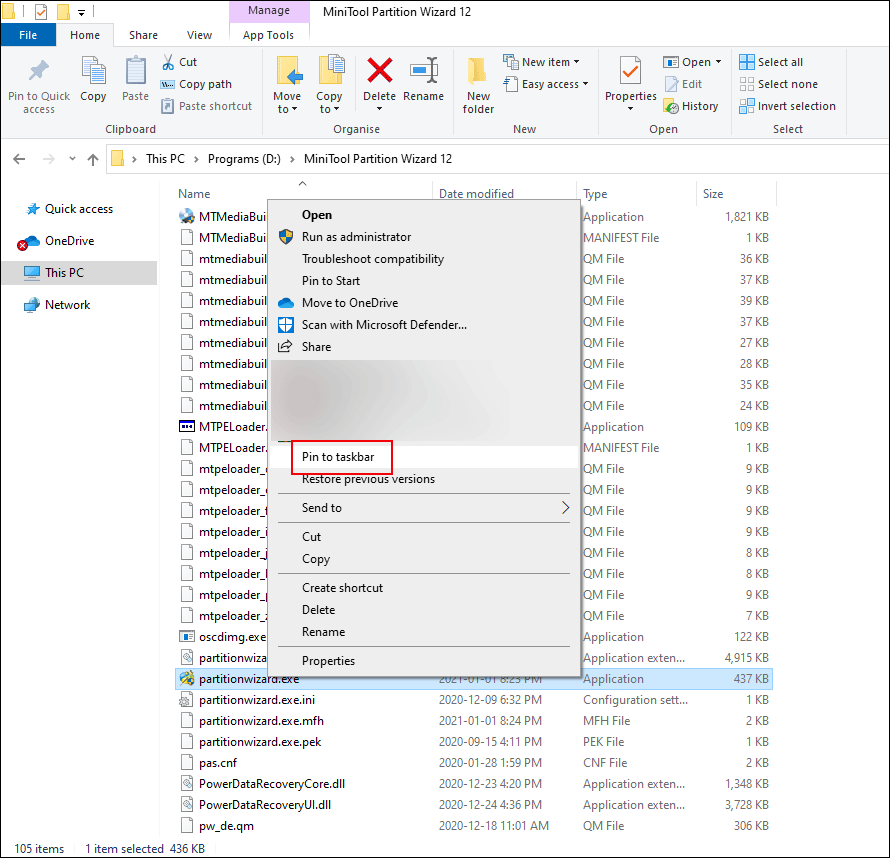The image size is (890, 858).
Task: Click Create shortcut in context menu
Action: click(x=342, y=588)
